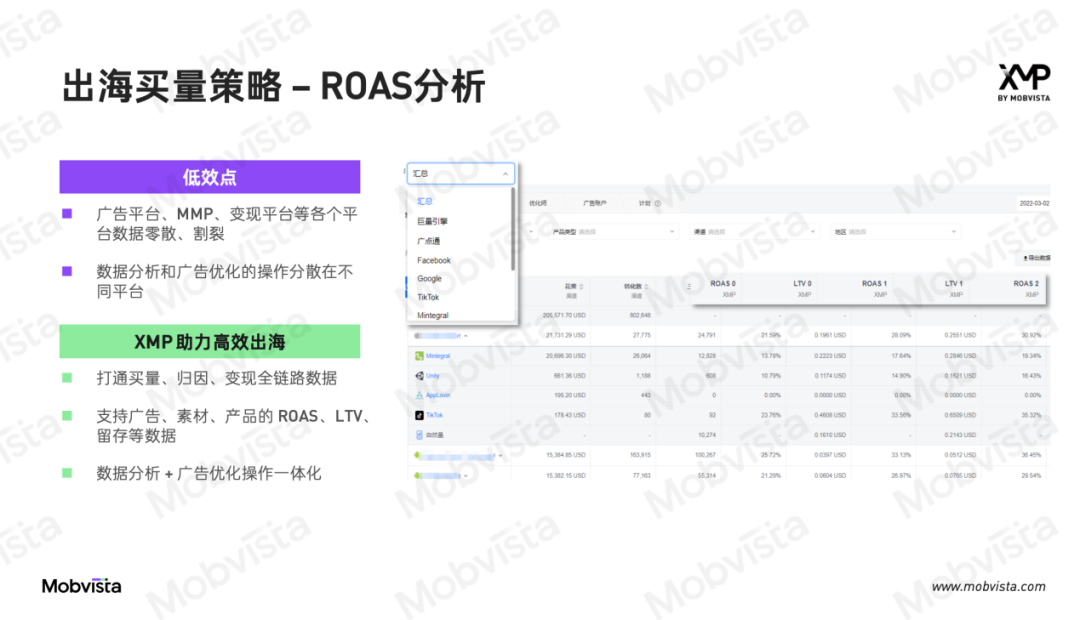This screenshot has height=620, width=1080.
Task: Expand the 15,382.15 USD app row
Action: click(466, 475)
